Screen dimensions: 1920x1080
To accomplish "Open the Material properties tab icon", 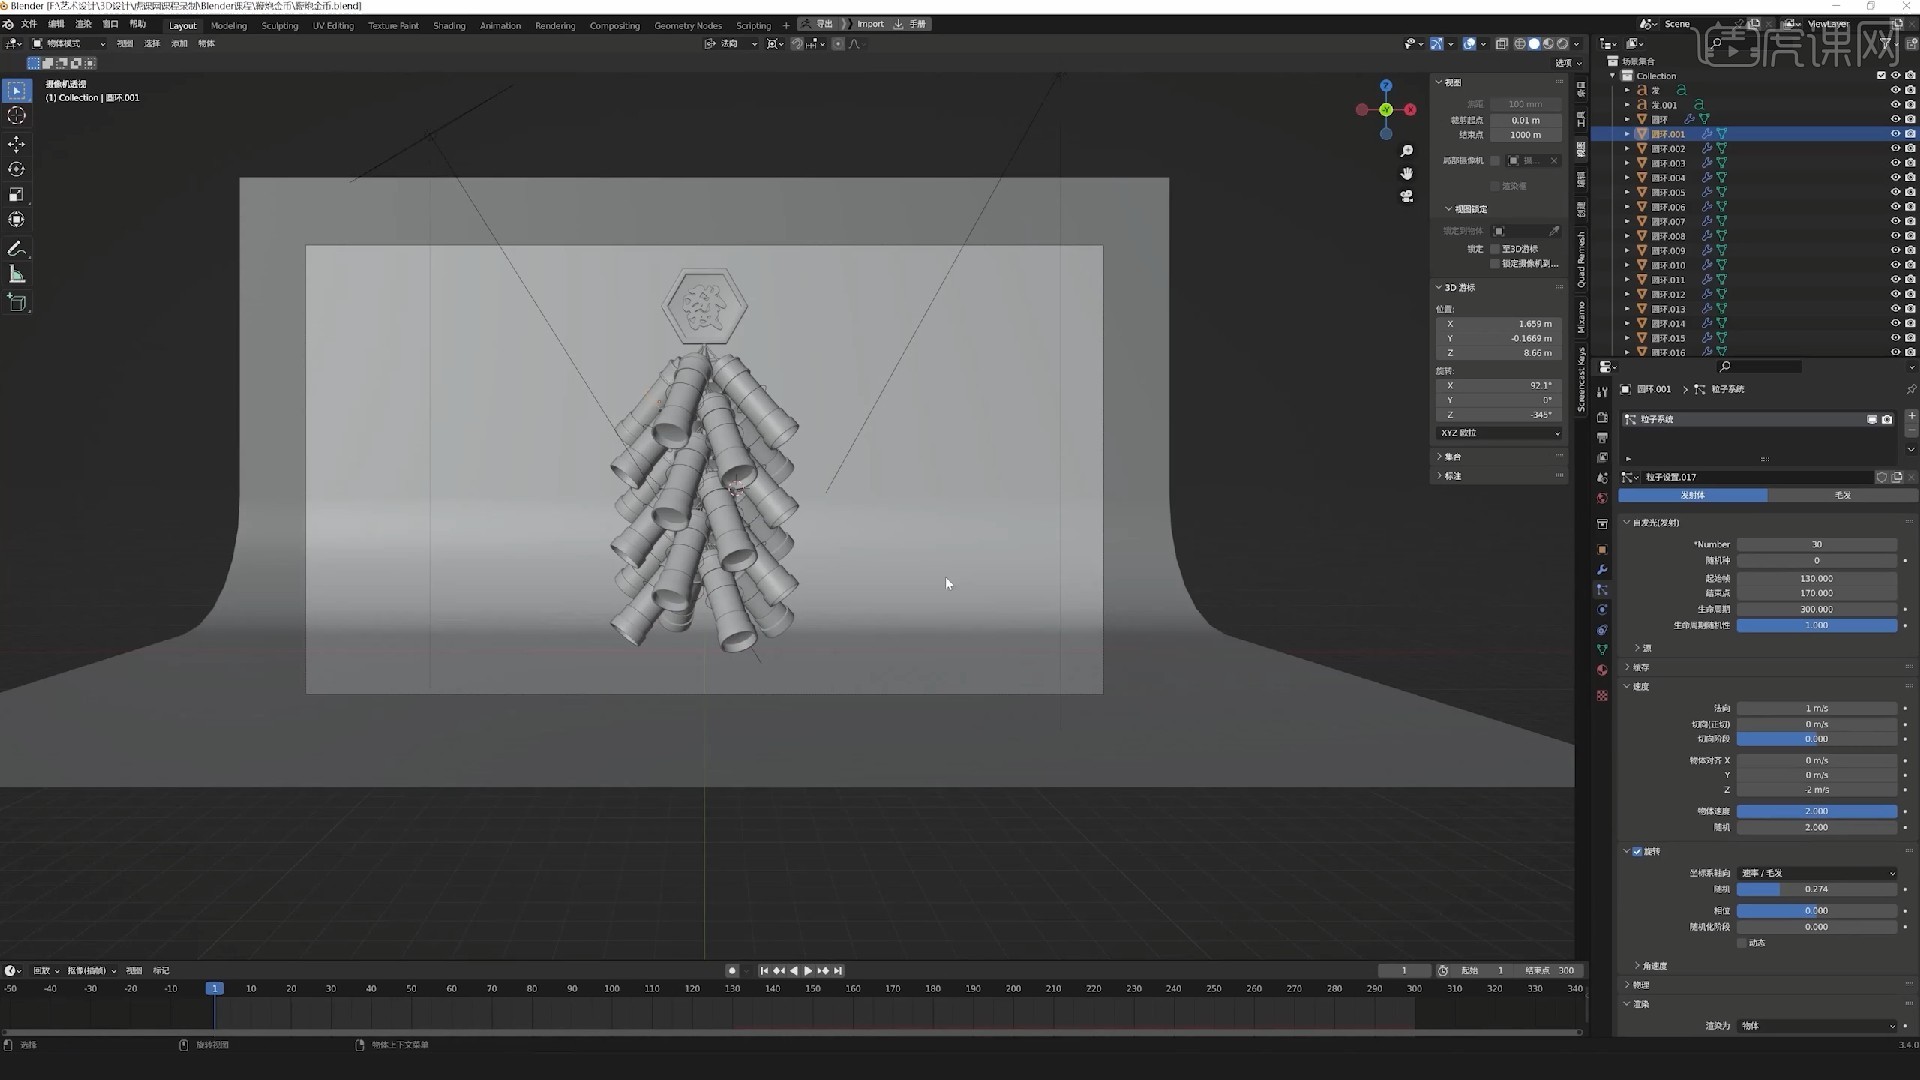I will 1602,670.
